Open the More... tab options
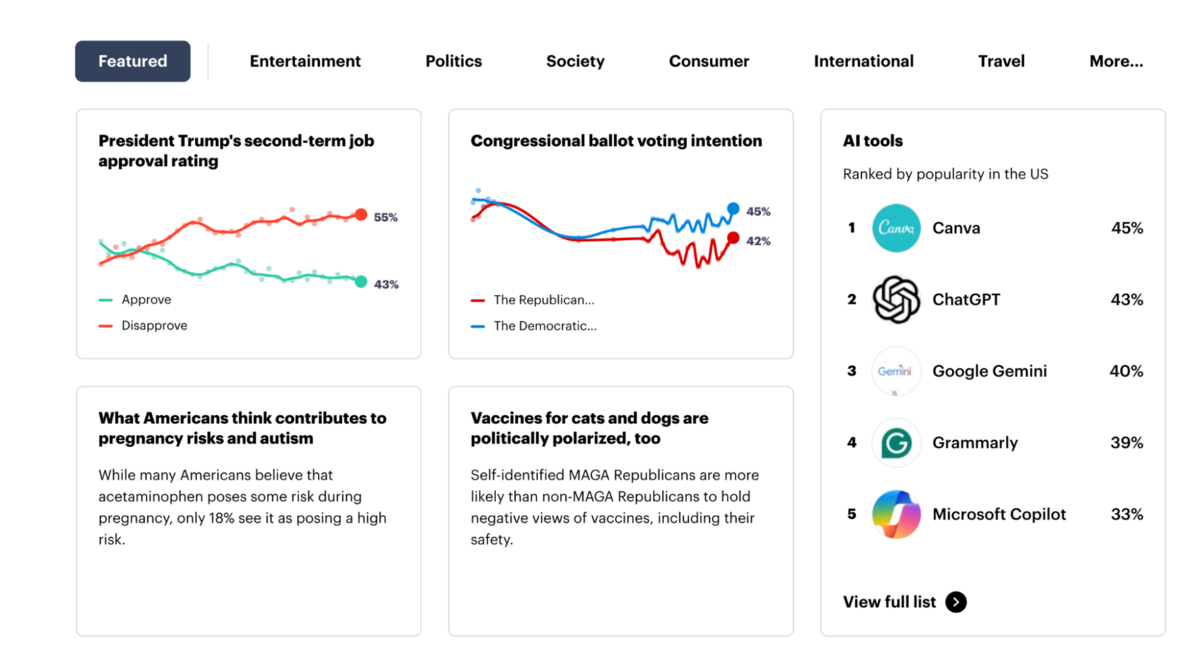 [1116, 61]
